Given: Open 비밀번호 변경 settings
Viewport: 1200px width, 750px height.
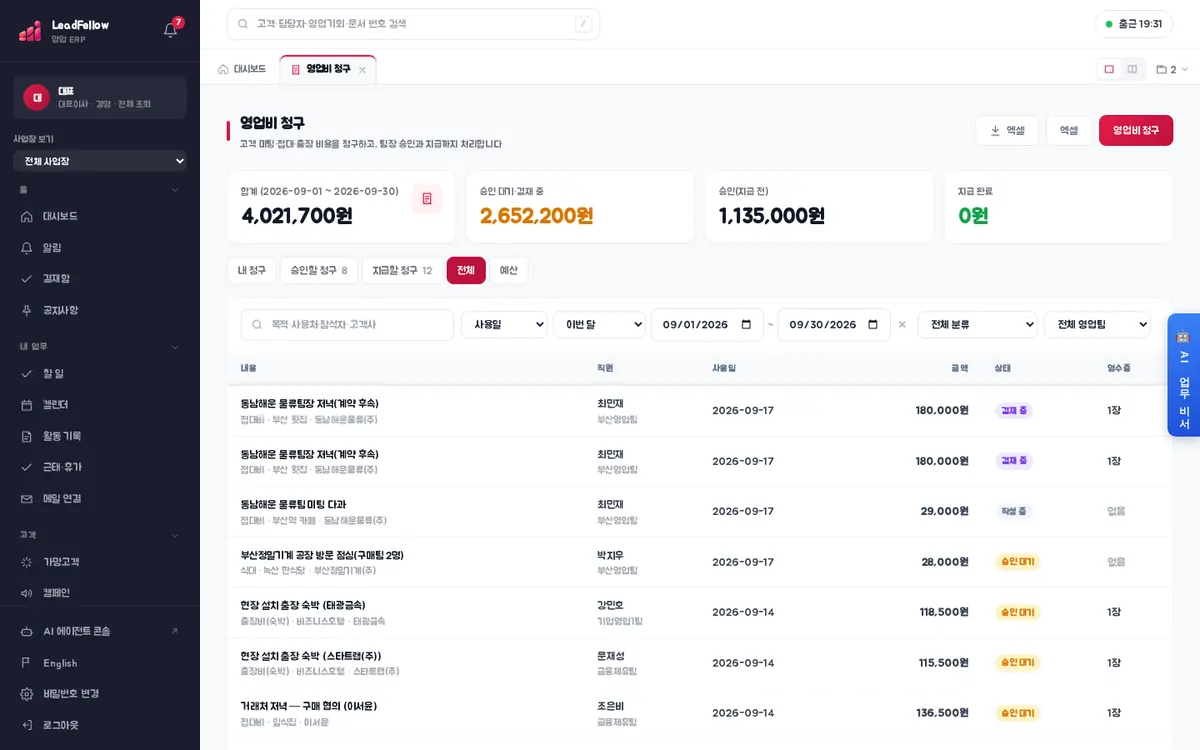Looking at the screenshot, I should point(100,694).
